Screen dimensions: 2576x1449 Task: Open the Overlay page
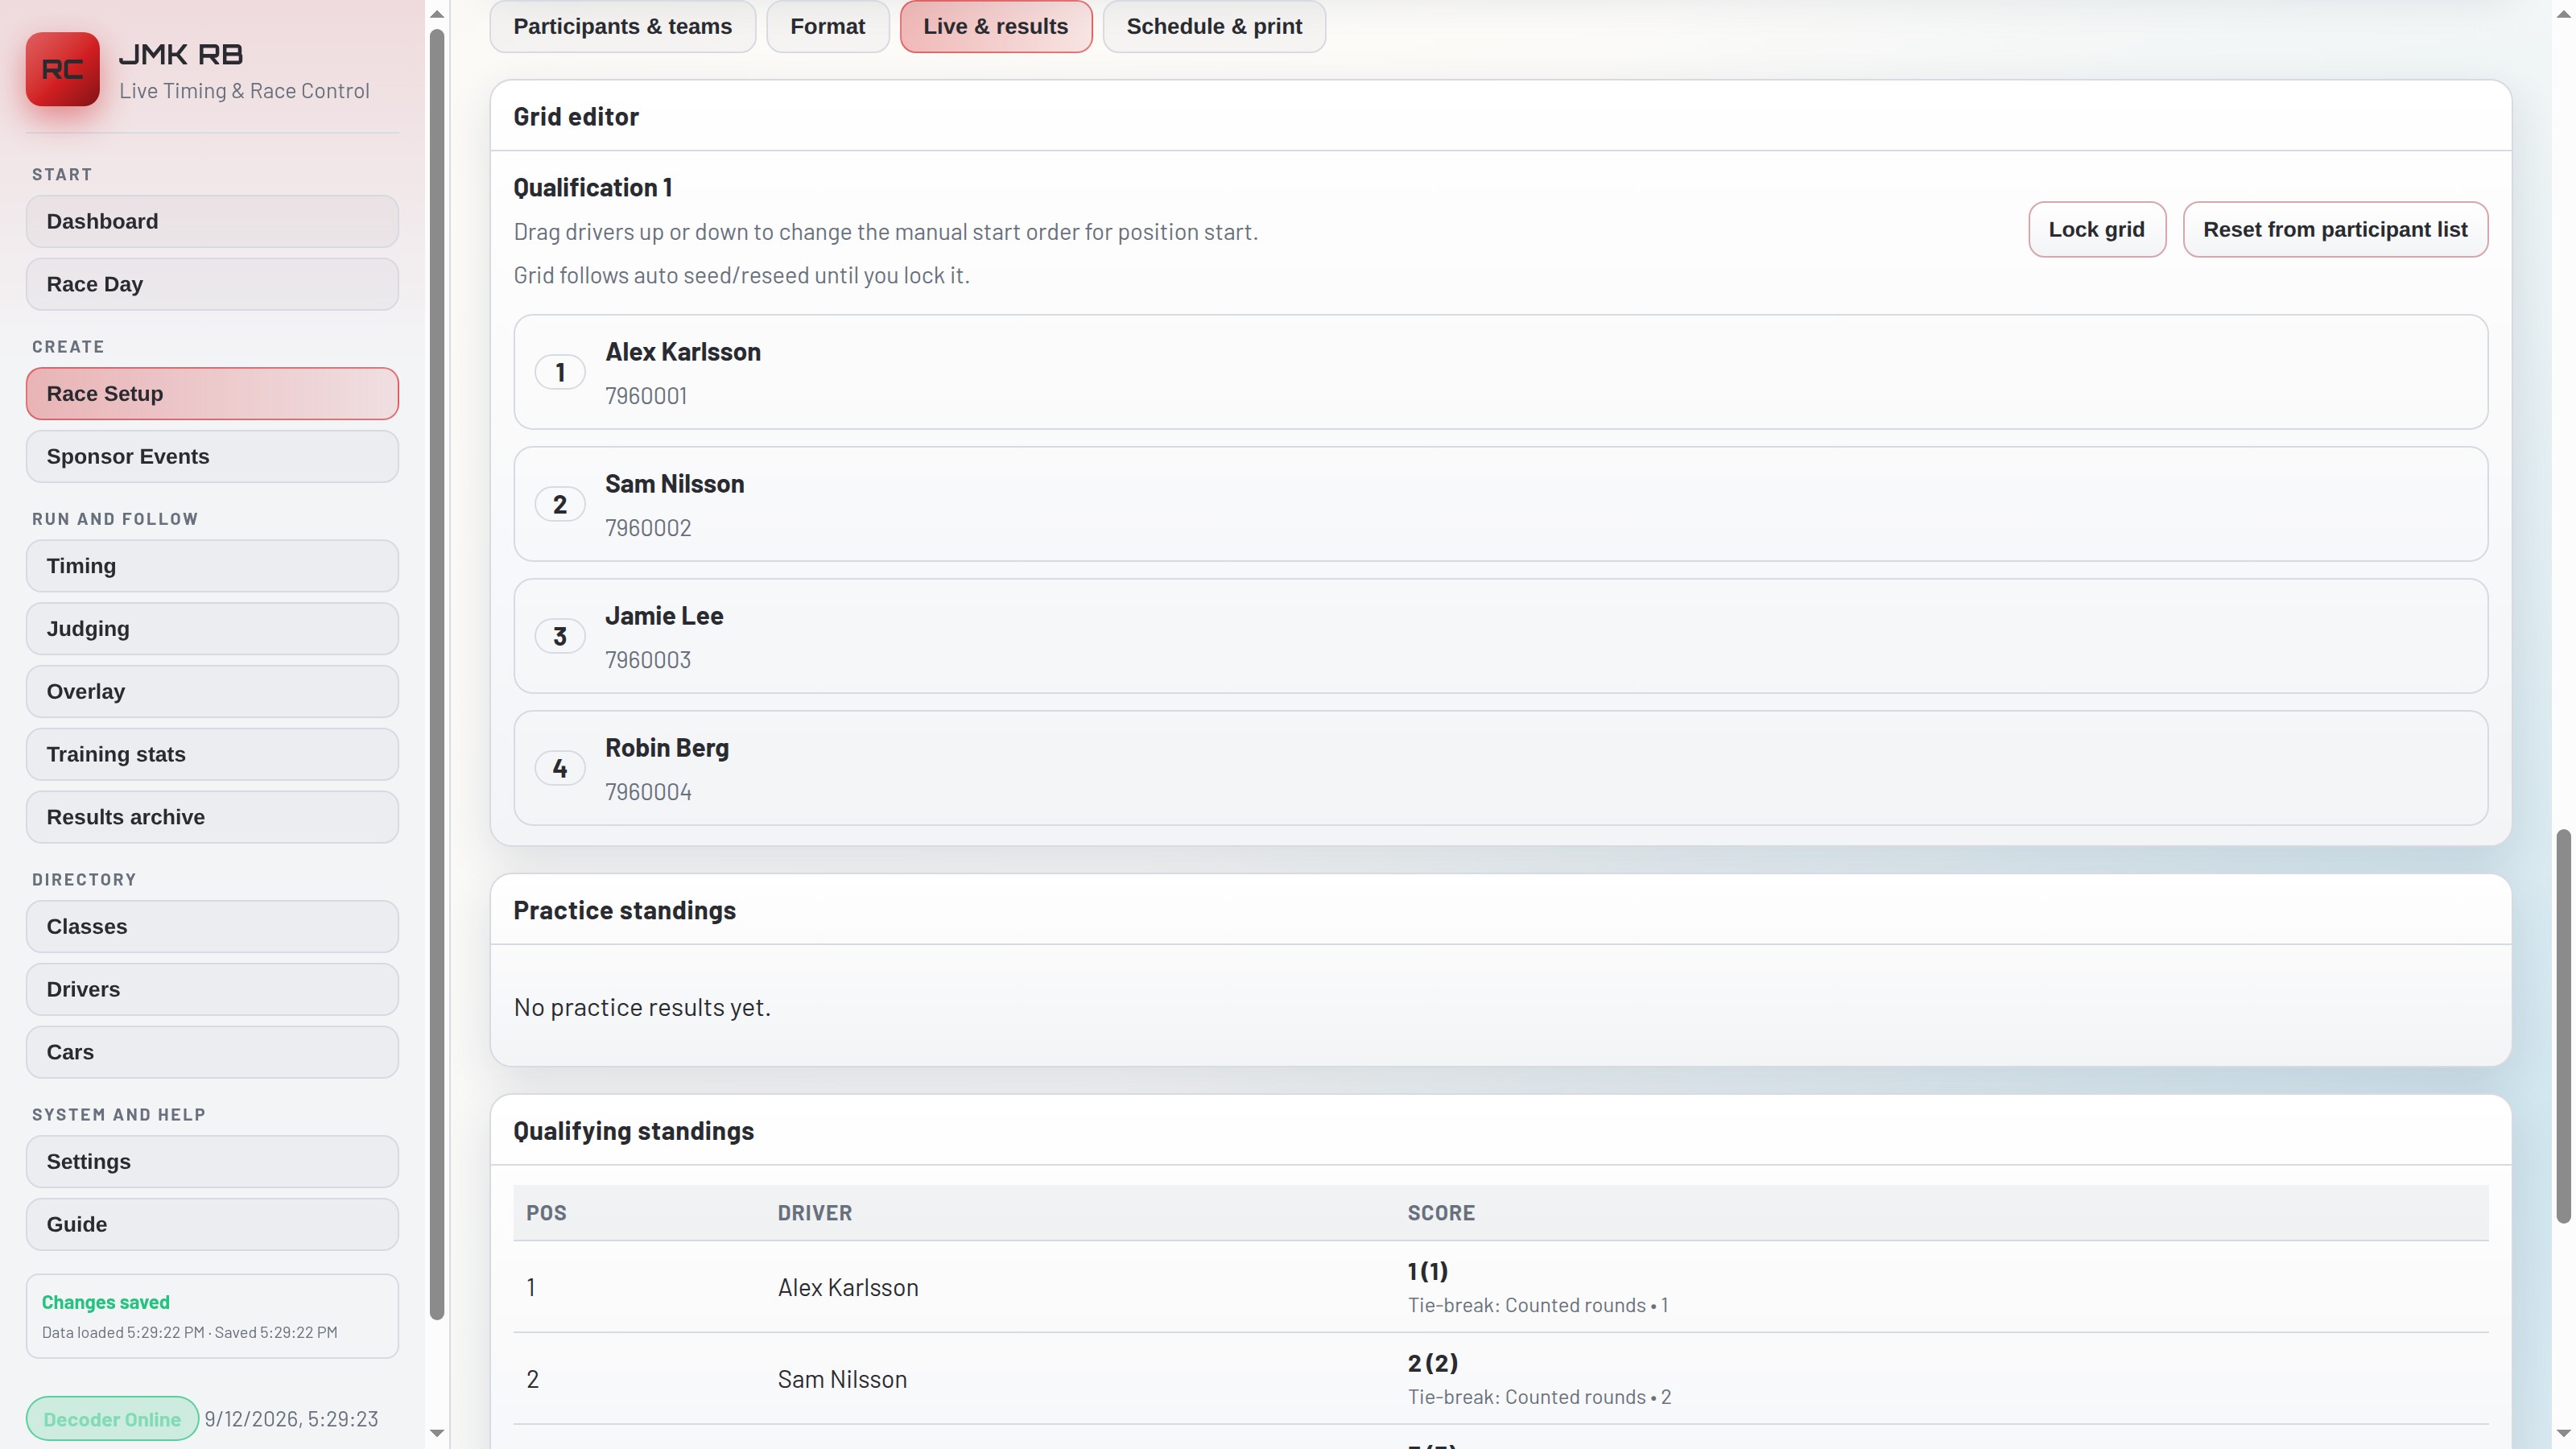point(212,691)
